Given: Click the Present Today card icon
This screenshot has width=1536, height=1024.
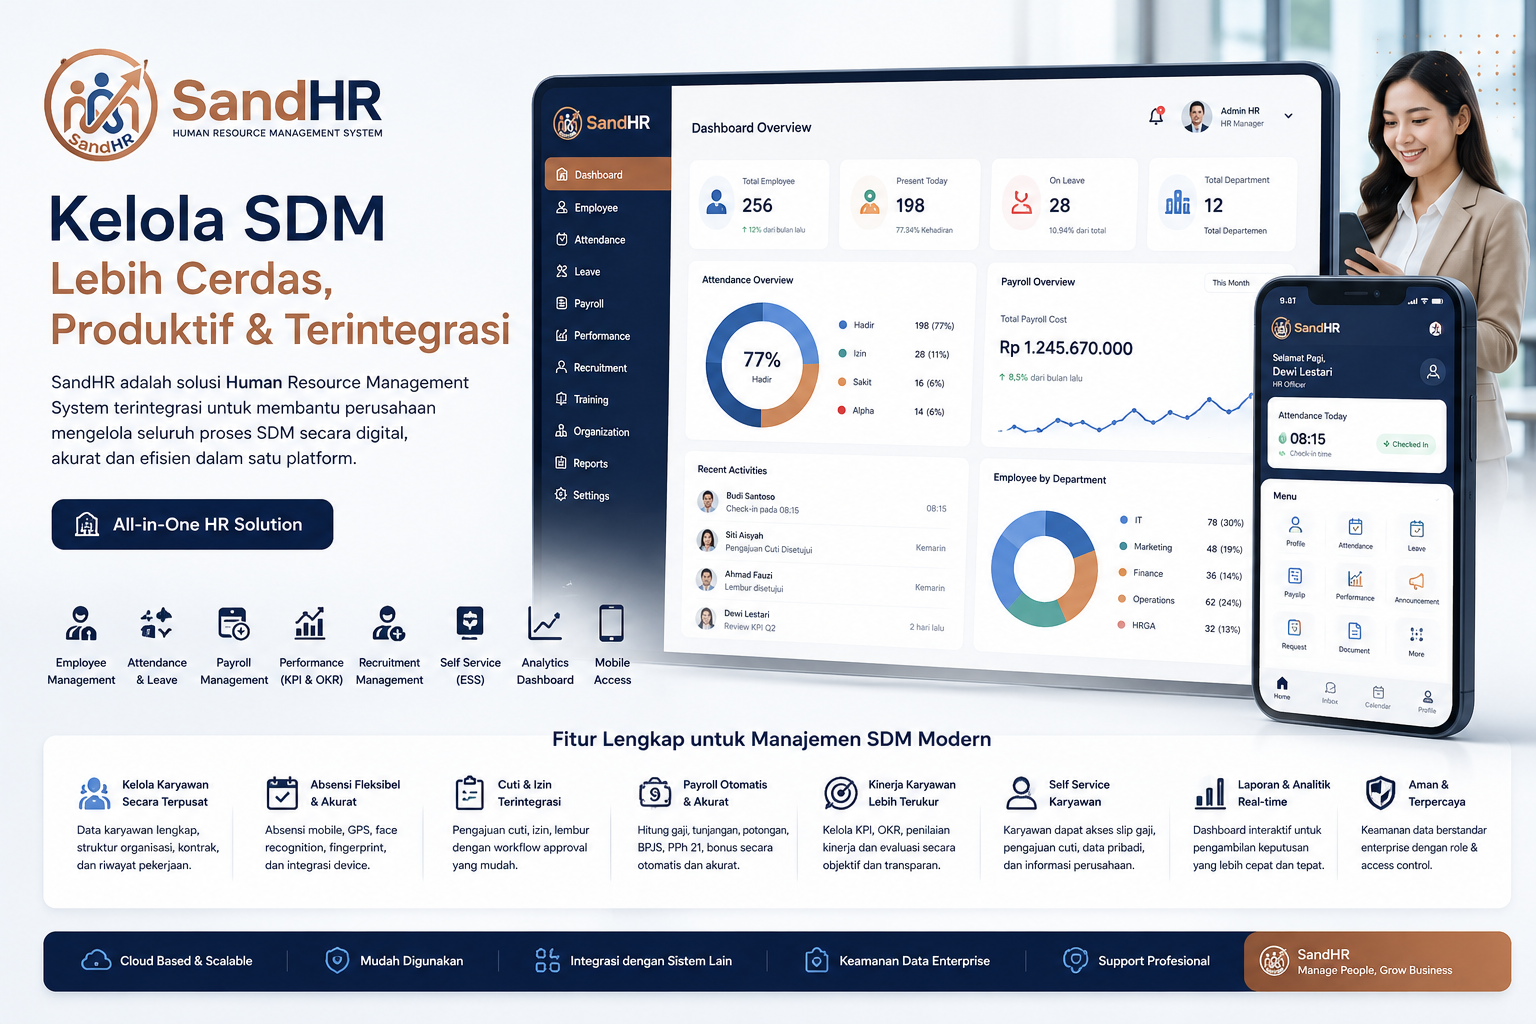Looking at the screenshot, I should pyautogui.click(x=870, y=203).
